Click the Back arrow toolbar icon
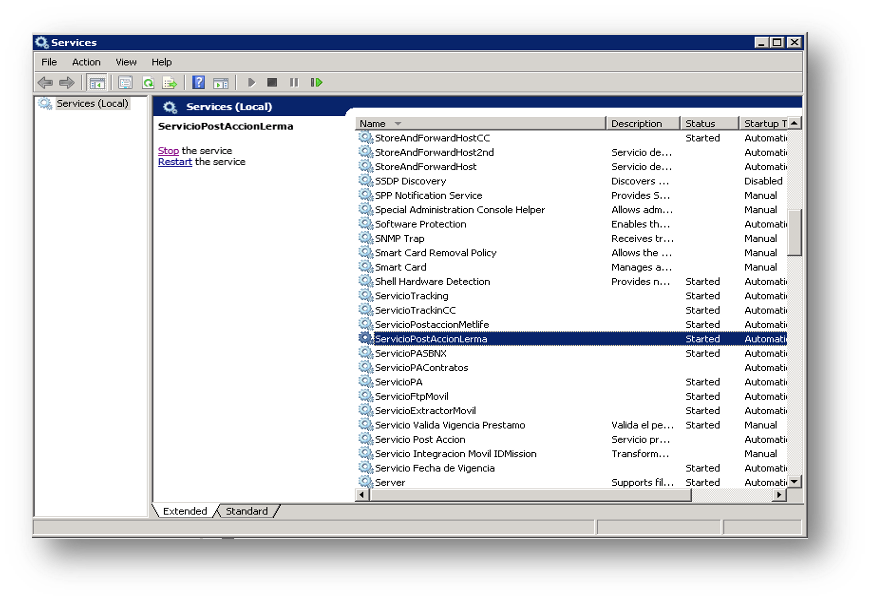The image size is (870, 602). [45, 83]
